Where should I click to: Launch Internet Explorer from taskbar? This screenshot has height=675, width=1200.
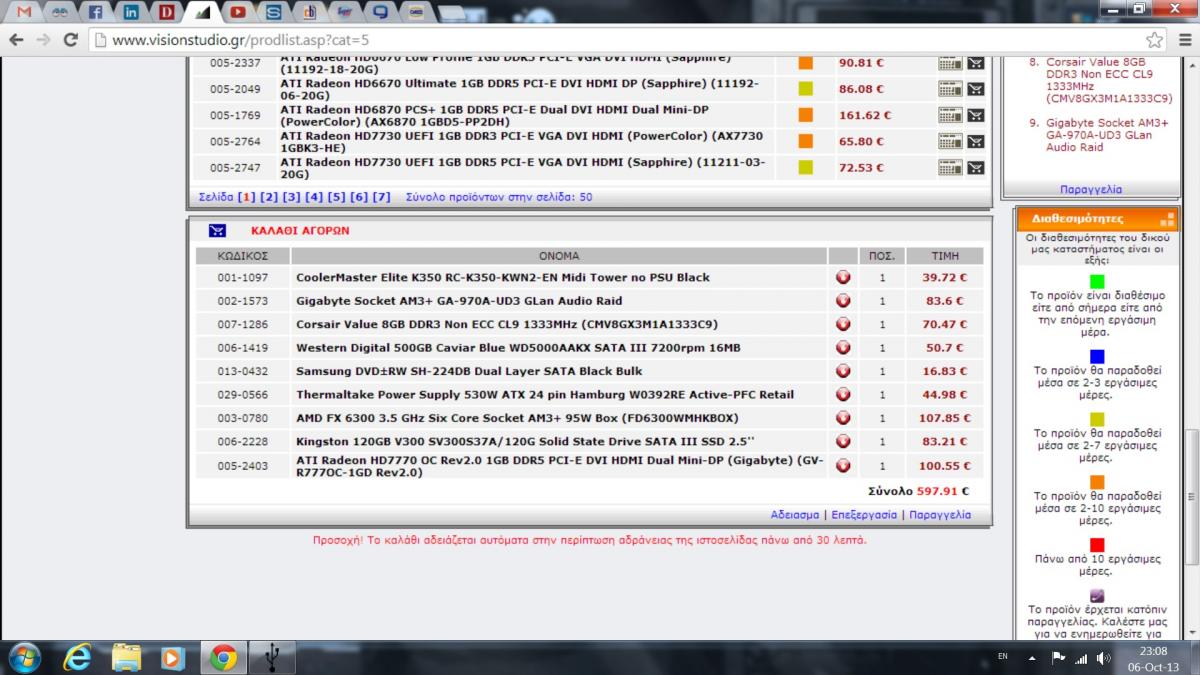[77, 657]
